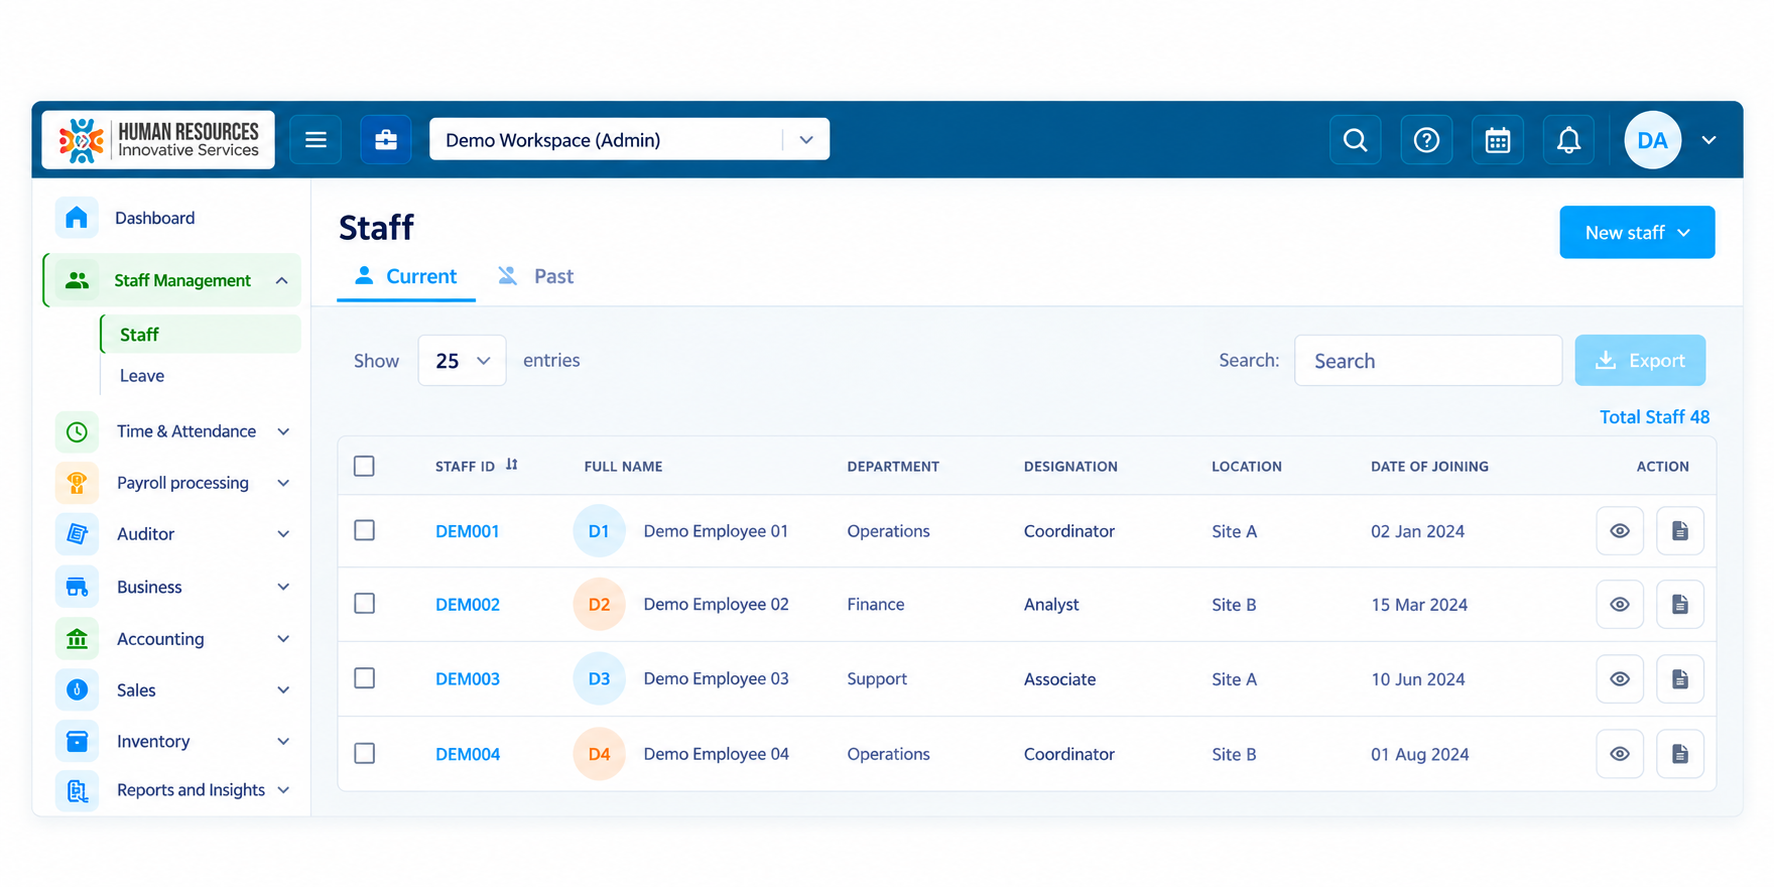Viewport: 1774px width, 887px height.
Task: Click the Human Resources logo
Action: pyautogui.click(x=158, y=140)
